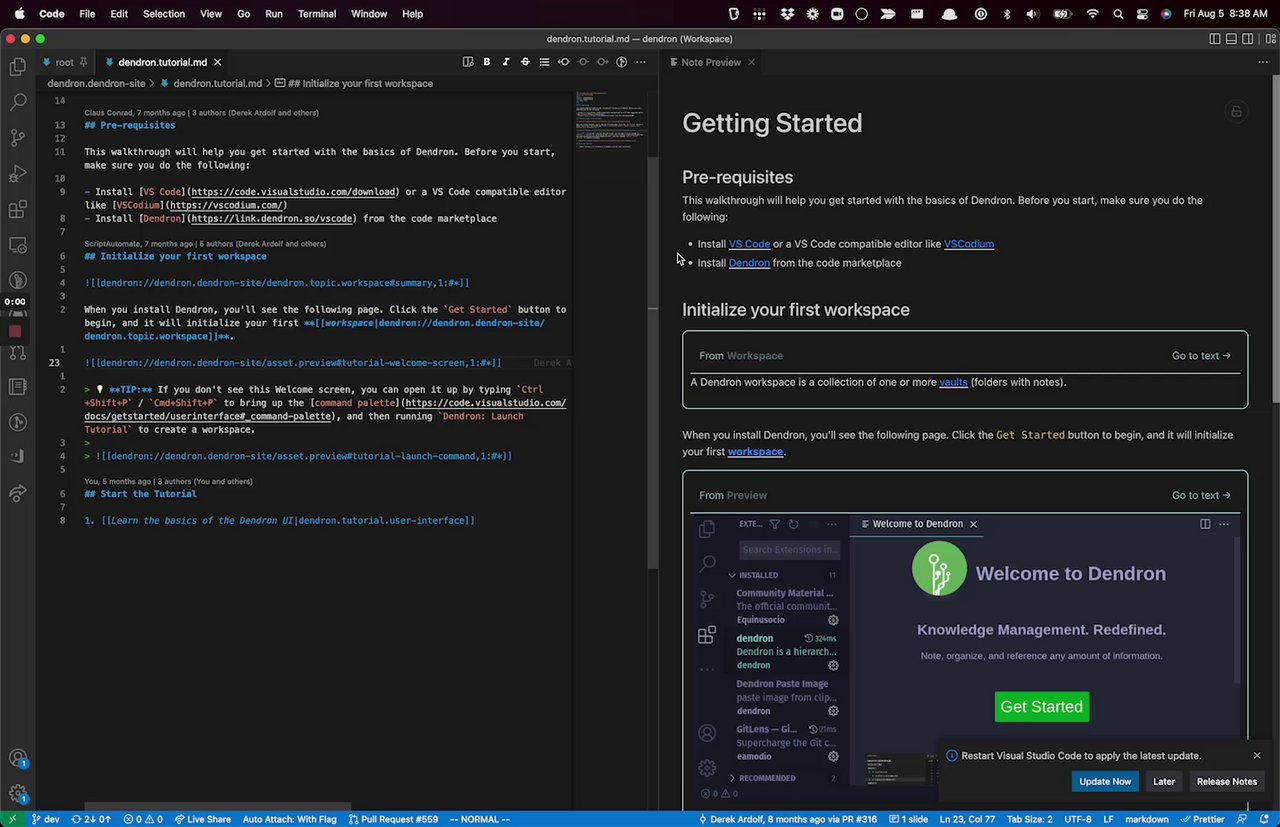
Task: Click dendron.tutorial.md in the breadcrumb
Action: tap(217, 84)
